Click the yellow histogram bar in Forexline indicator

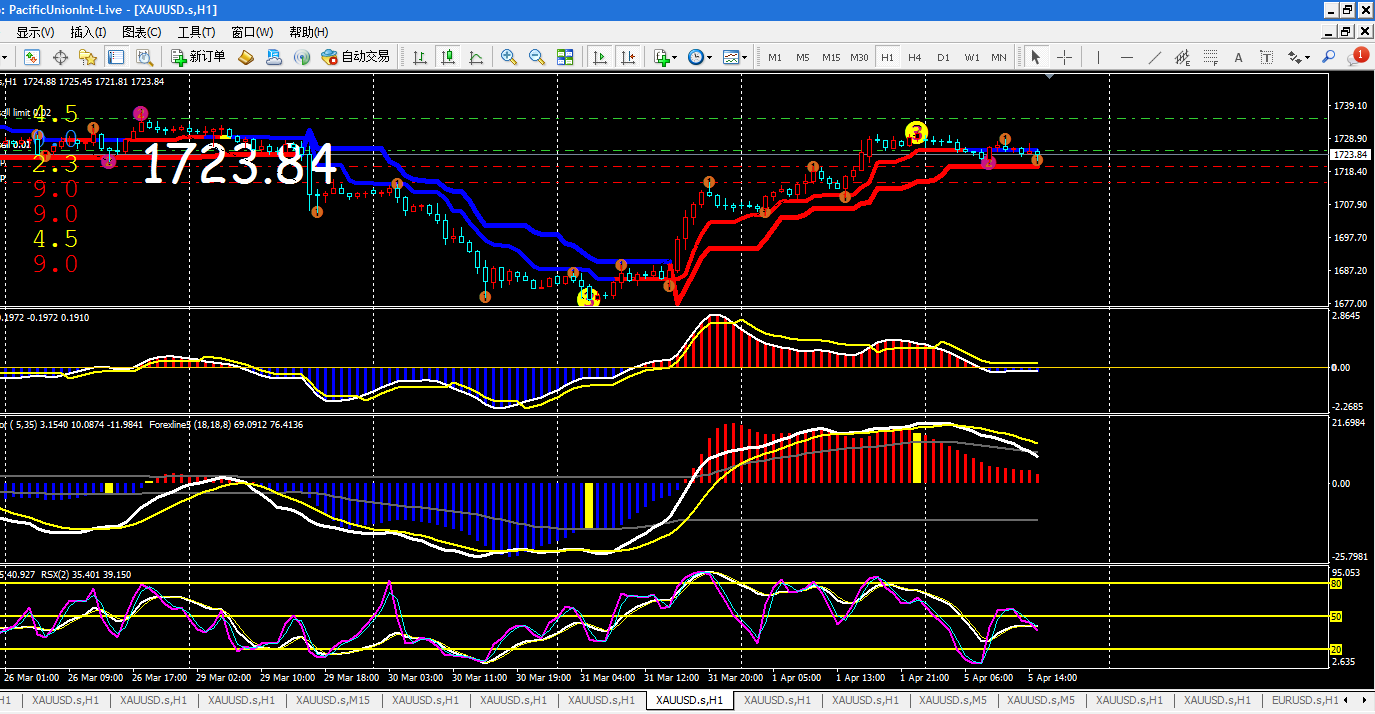[x=589, y=505]
